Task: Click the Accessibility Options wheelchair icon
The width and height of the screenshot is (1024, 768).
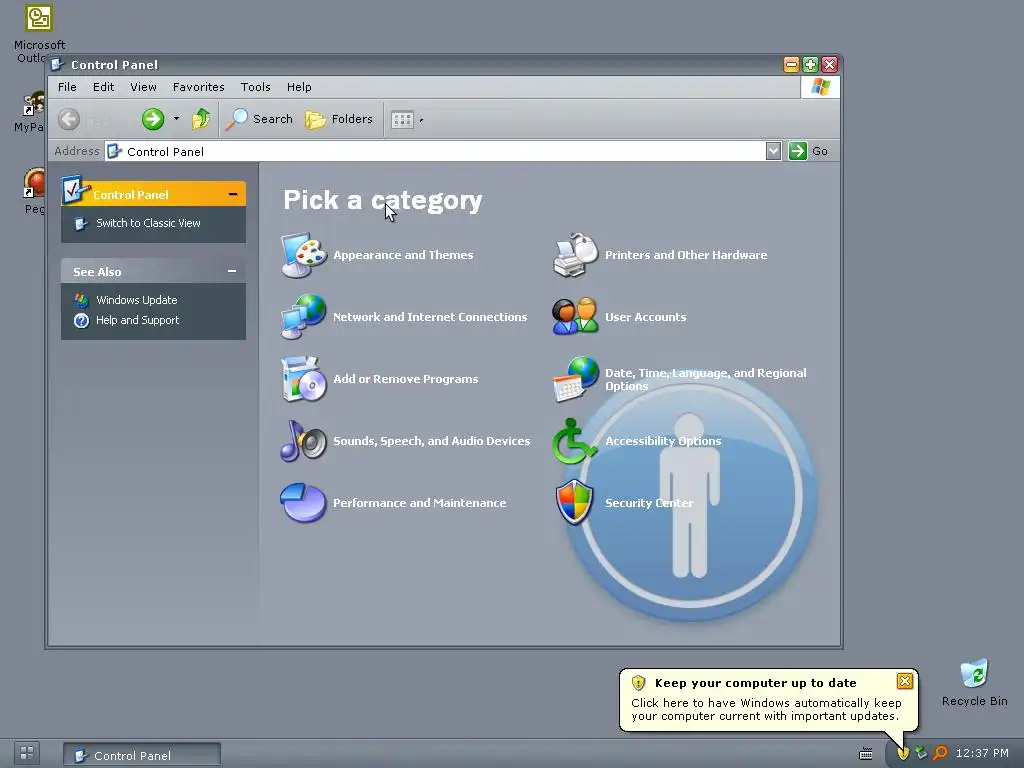Action: click(x=574, y=441)
